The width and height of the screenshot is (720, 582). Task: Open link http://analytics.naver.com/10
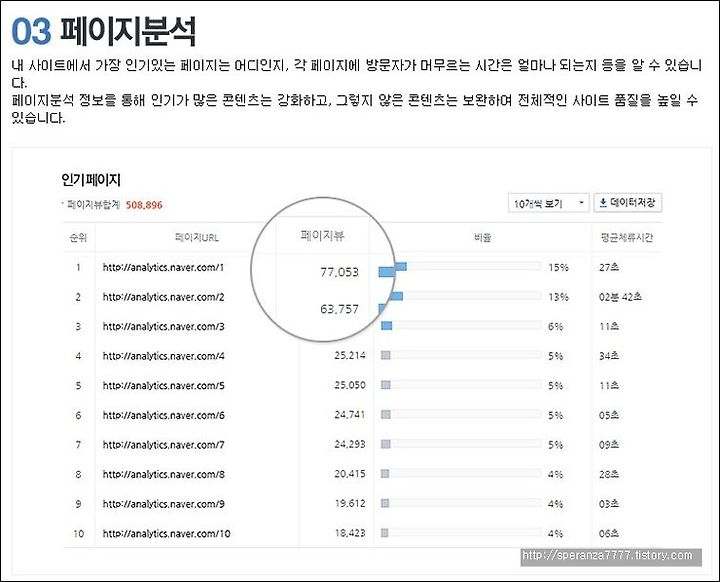pos(166,533)
